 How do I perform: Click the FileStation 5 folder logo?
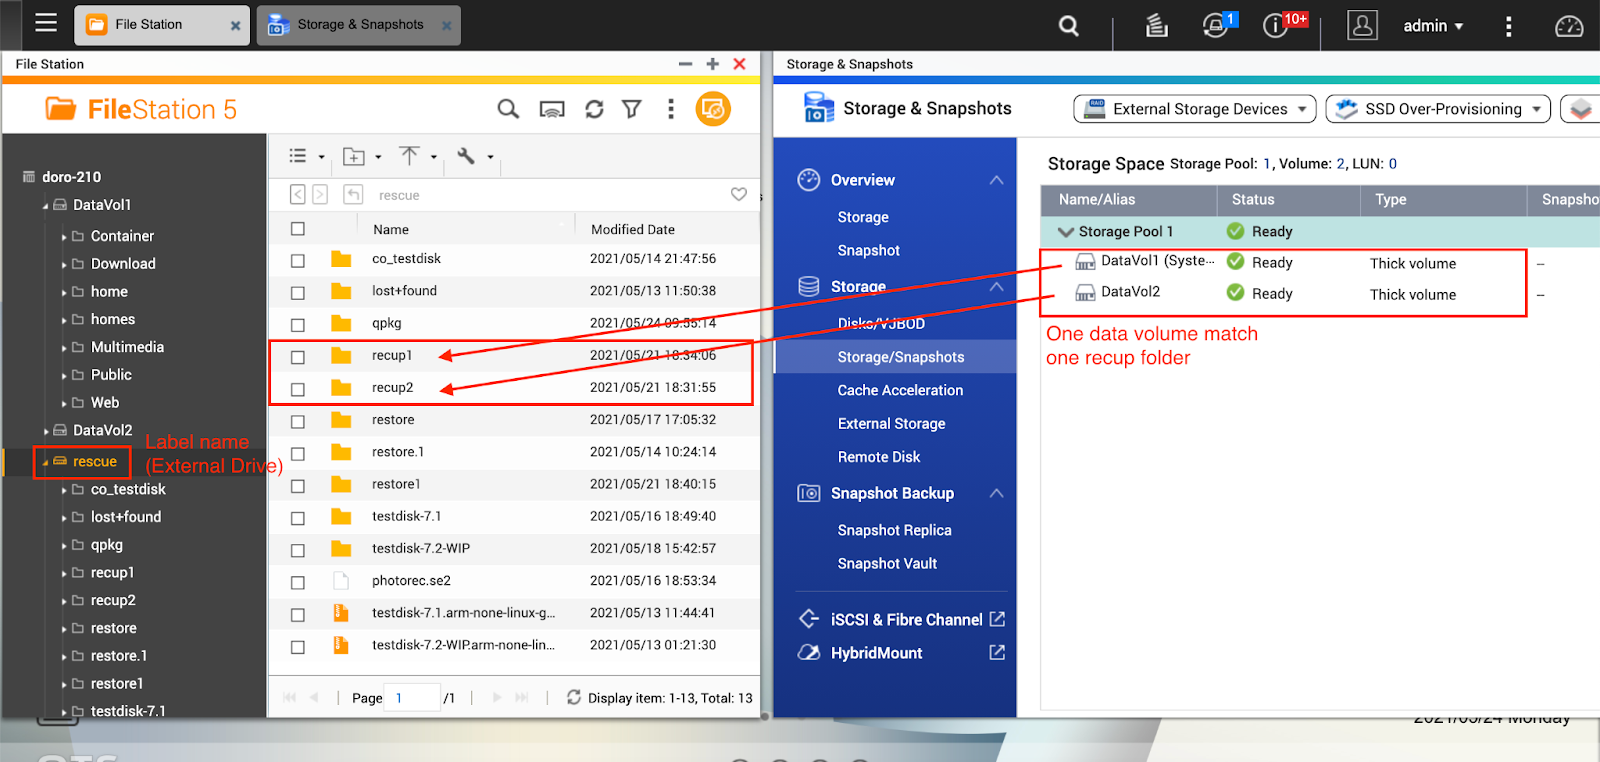pyautogui.click(x=61, y=108)
